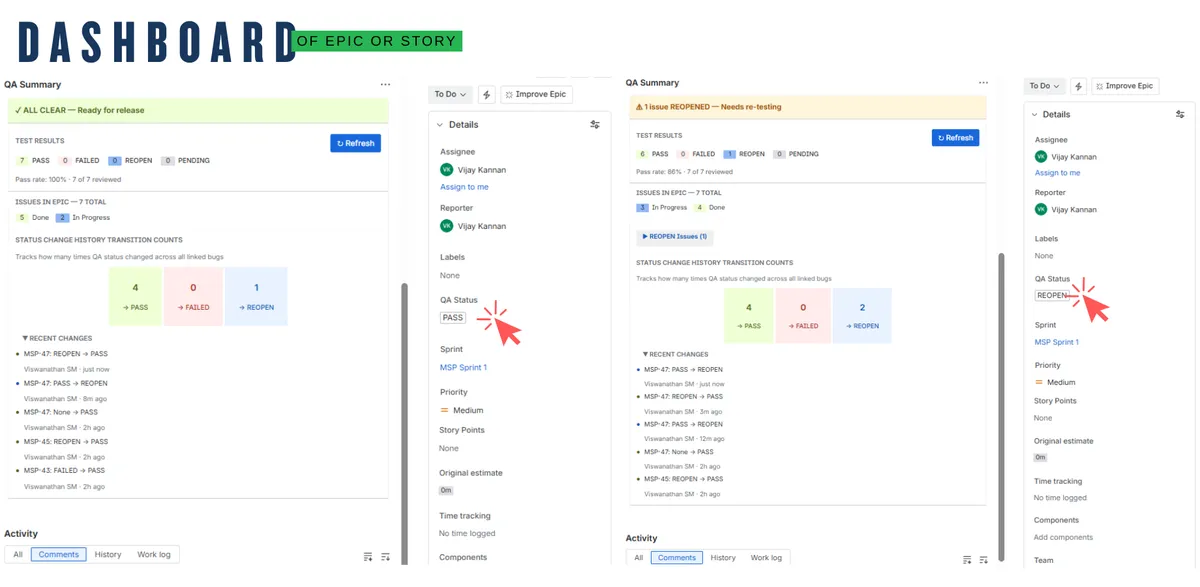
Task: Click Improve Epic beside REOPEN details
Action: 1125,86
